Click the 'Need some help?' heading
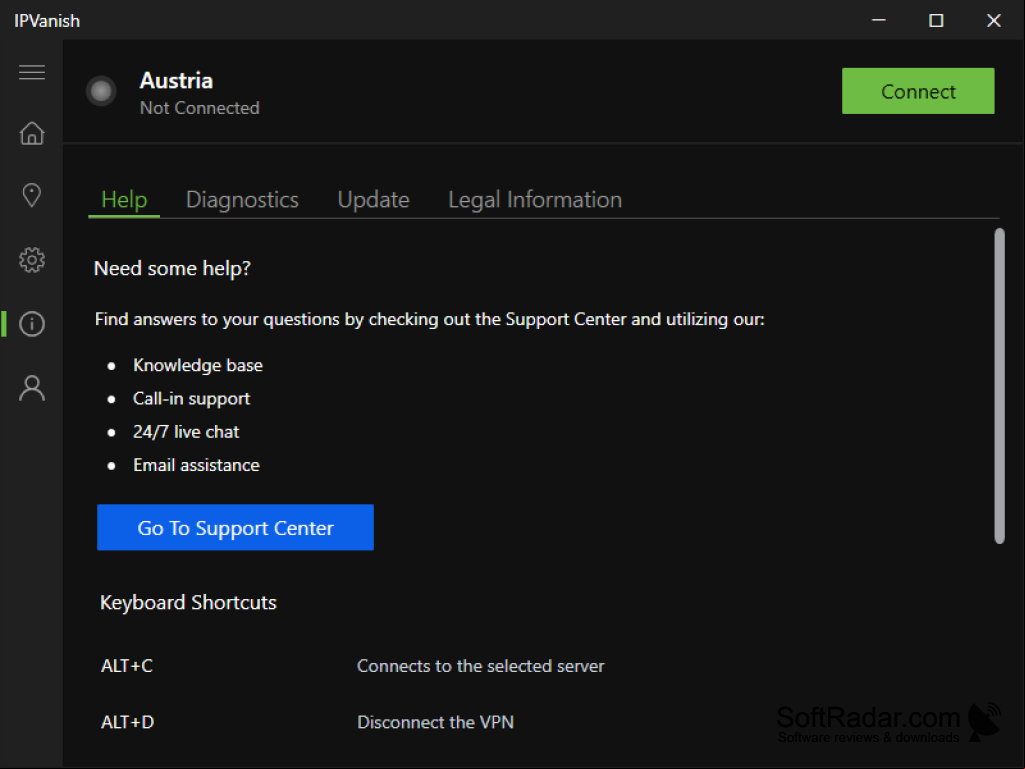Image resolution: width=1025 pixels, height=769 pixels. (173, 268)
